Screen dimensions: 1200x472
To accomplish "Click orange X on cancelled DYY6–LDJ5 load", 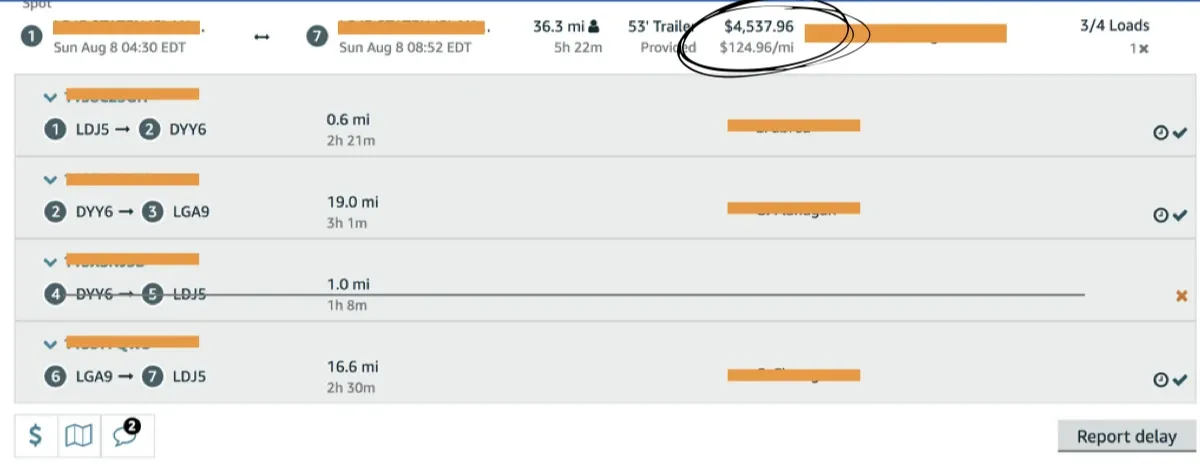I will 1182,295.
